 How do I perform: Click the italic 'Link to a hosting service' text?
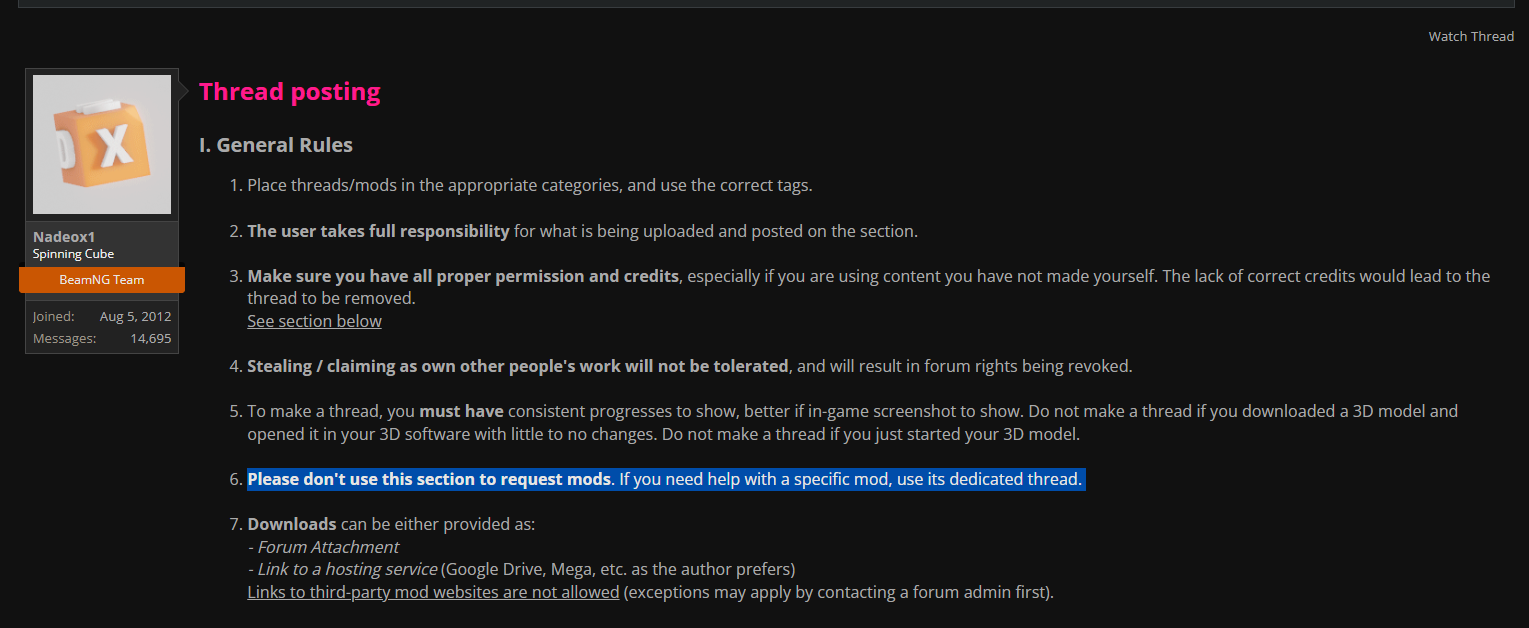tap(343, 569)
